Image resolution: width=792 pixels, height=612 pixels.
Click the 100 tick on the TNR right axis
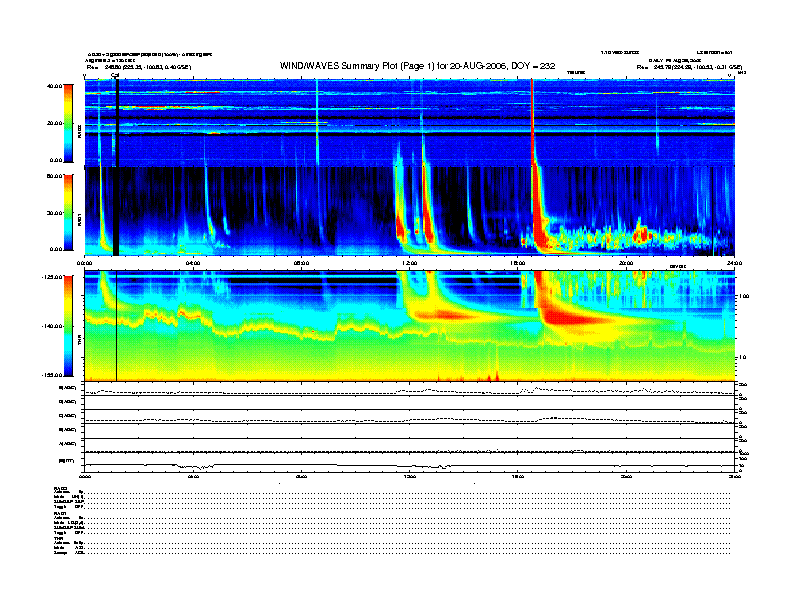point(743,296)
